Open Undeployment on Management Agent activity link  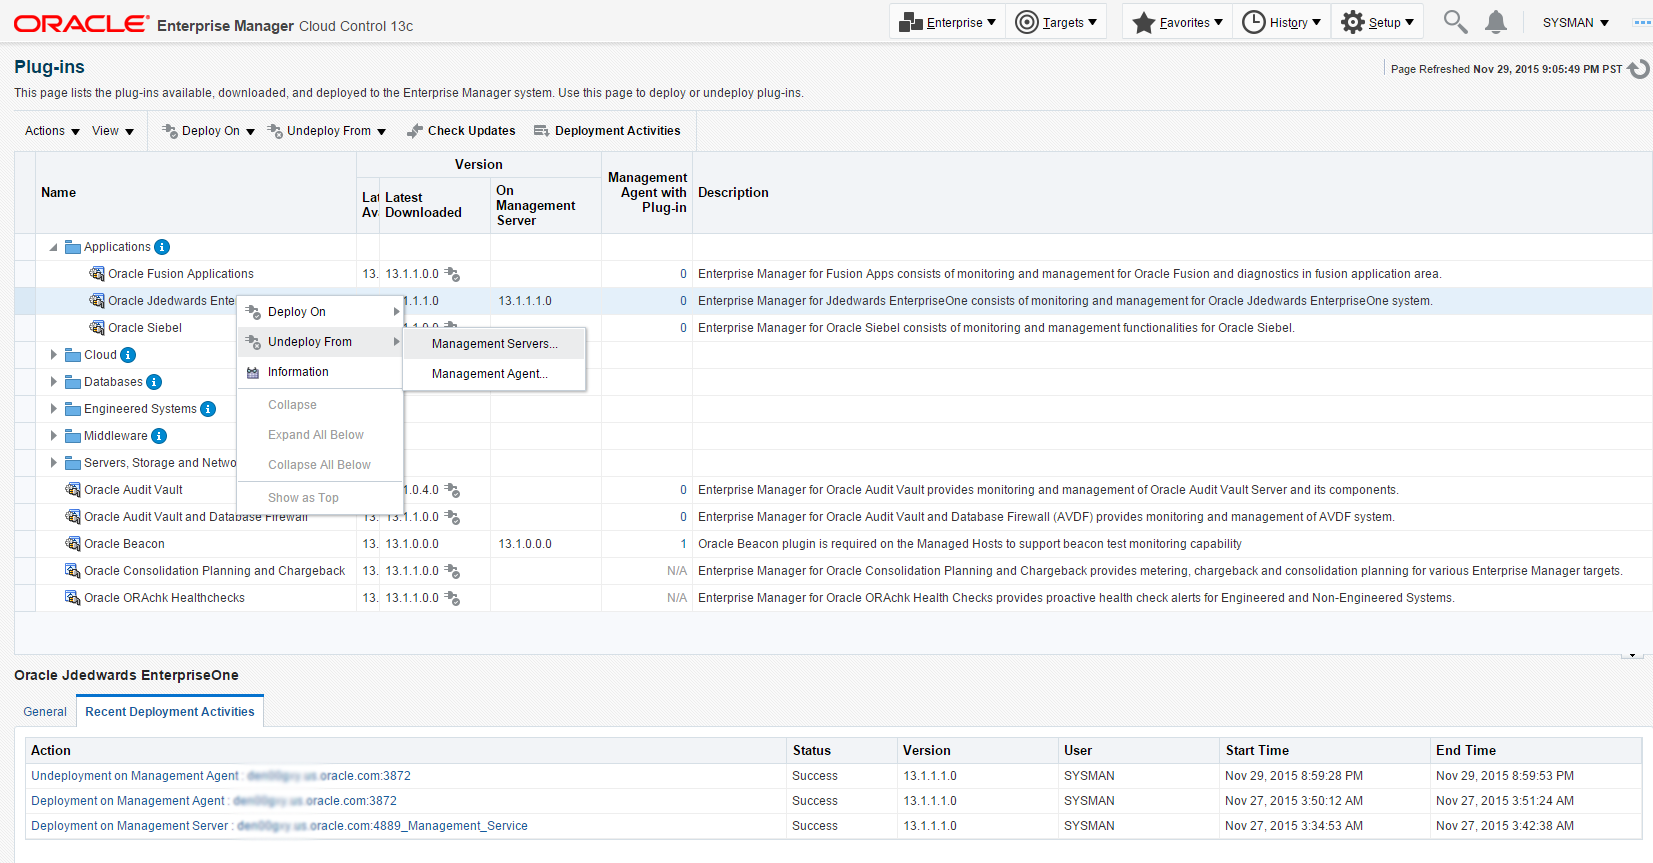pos(134,776)
